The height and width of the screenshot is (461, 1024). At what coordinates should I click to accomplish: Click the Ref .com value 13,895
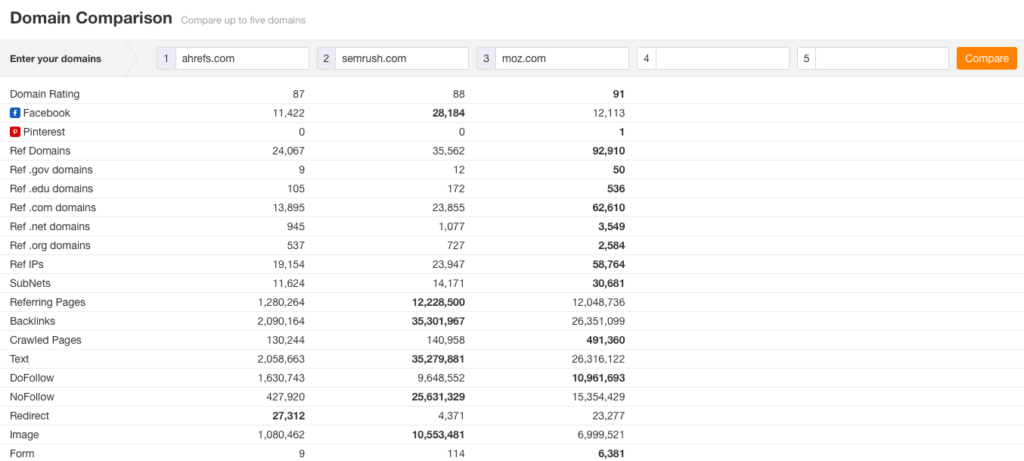click(x=289, y=208)
